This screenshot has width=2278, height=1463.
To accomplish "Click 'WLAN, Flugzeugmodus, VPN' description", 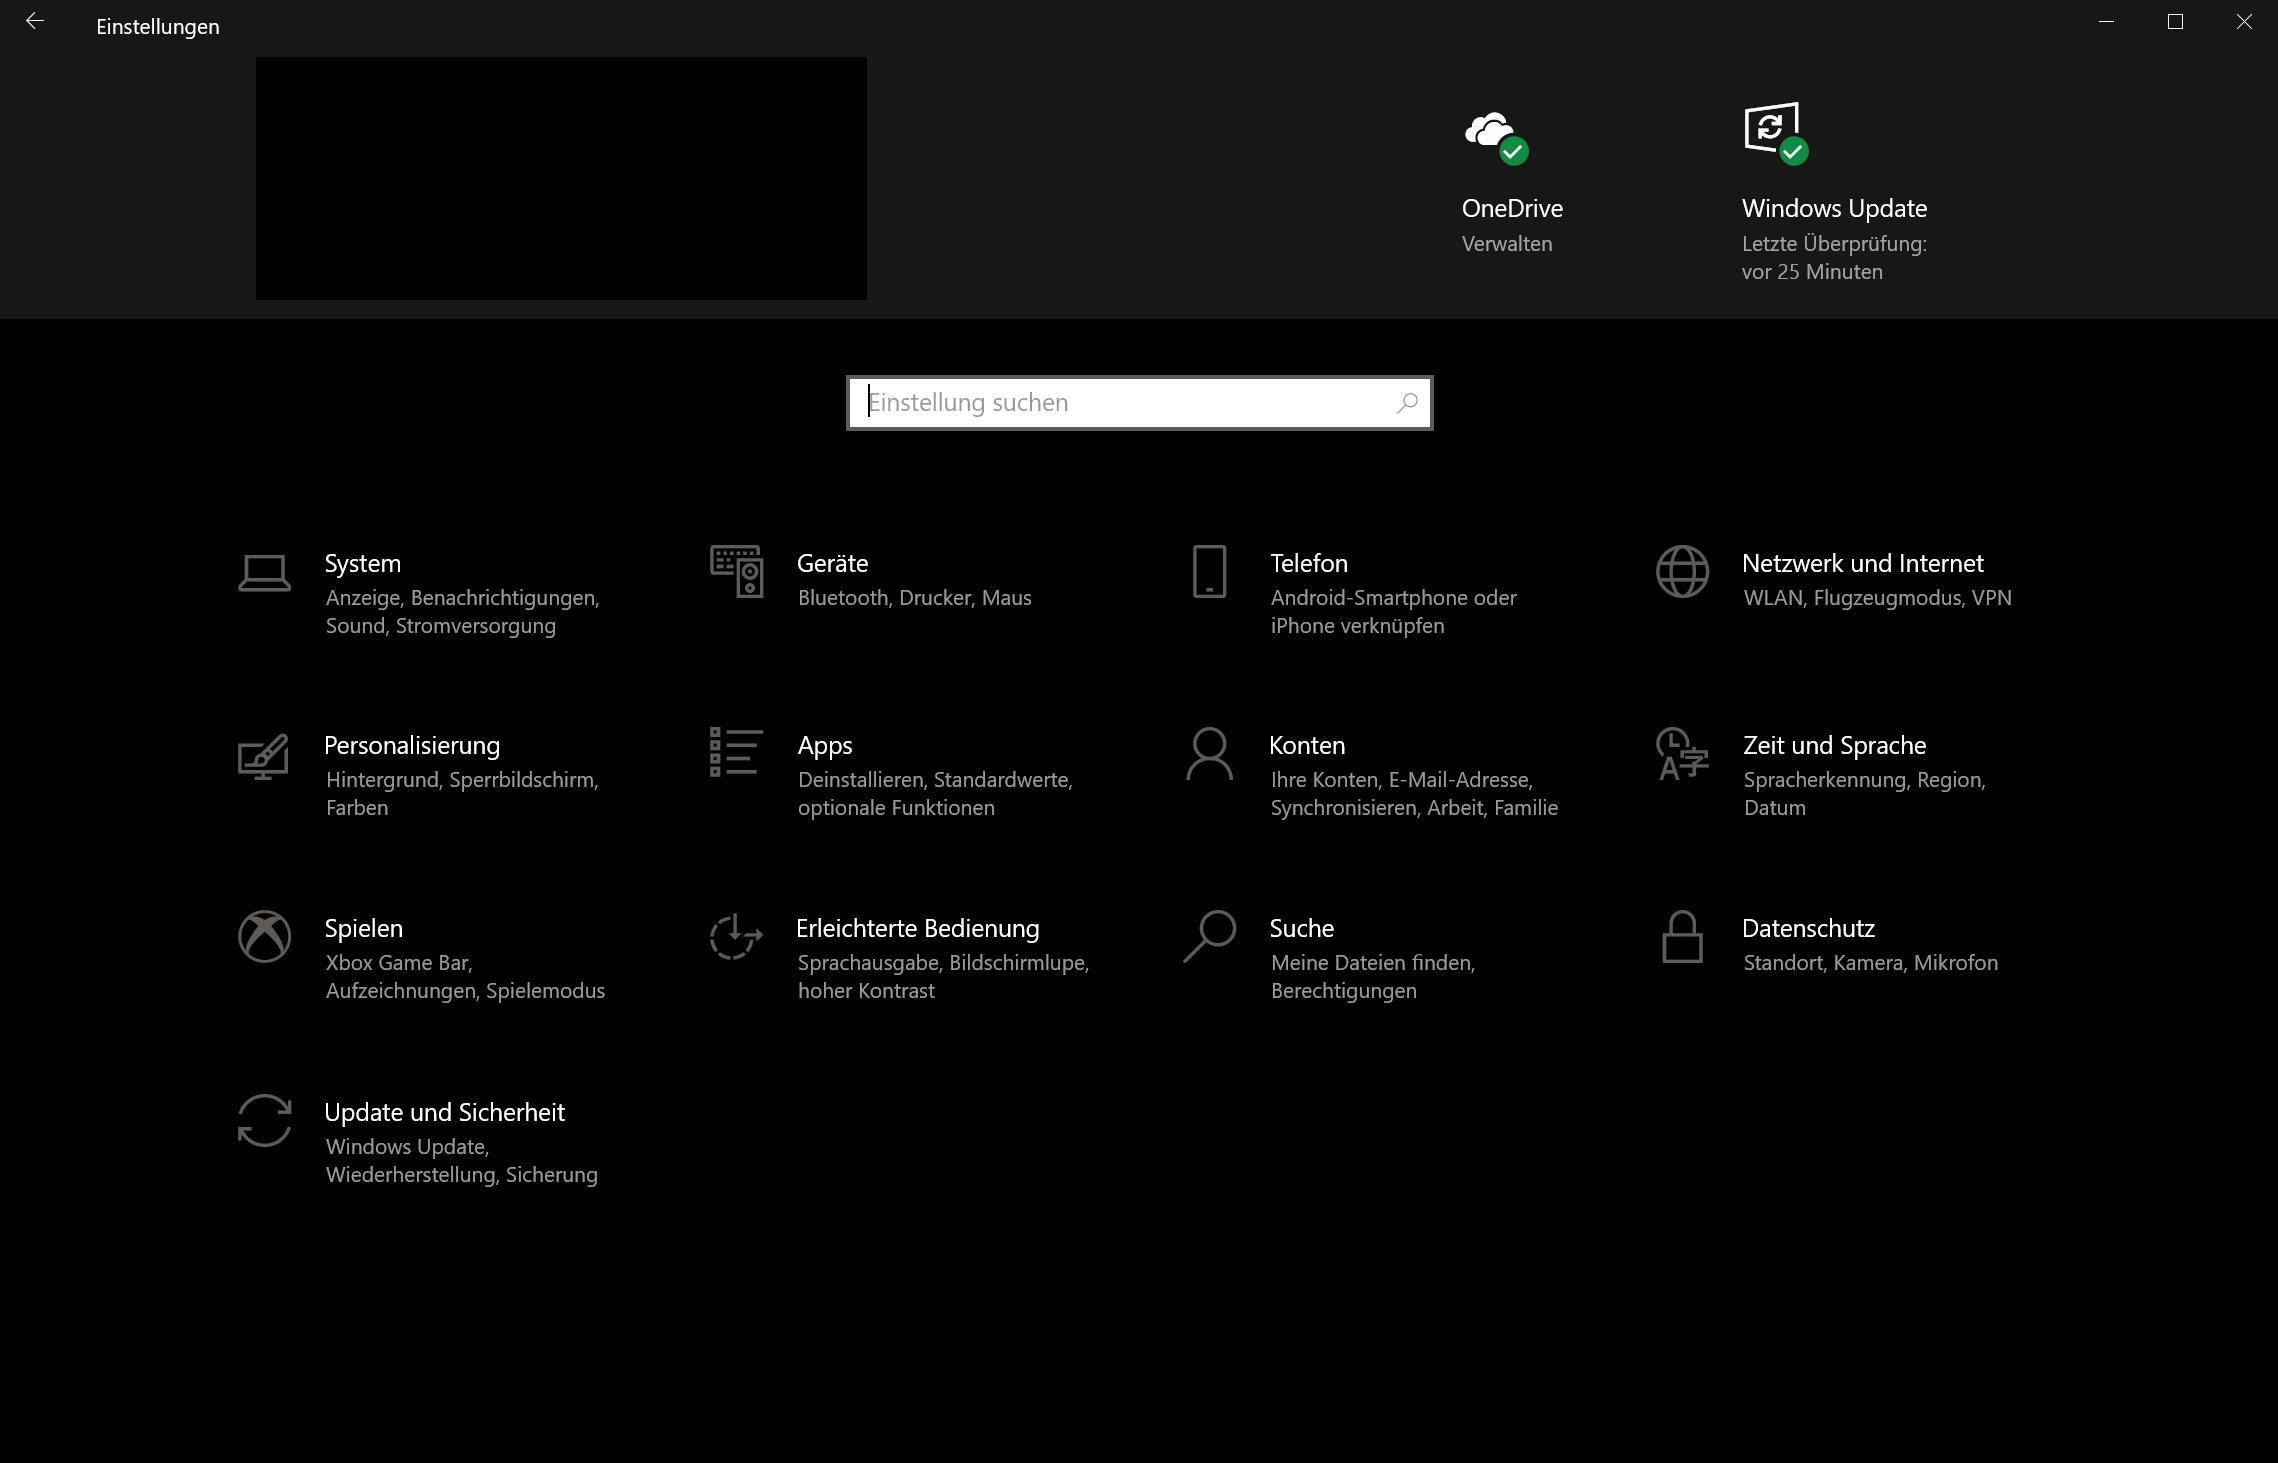I will pyautogui.click(x=1877, y=598).
